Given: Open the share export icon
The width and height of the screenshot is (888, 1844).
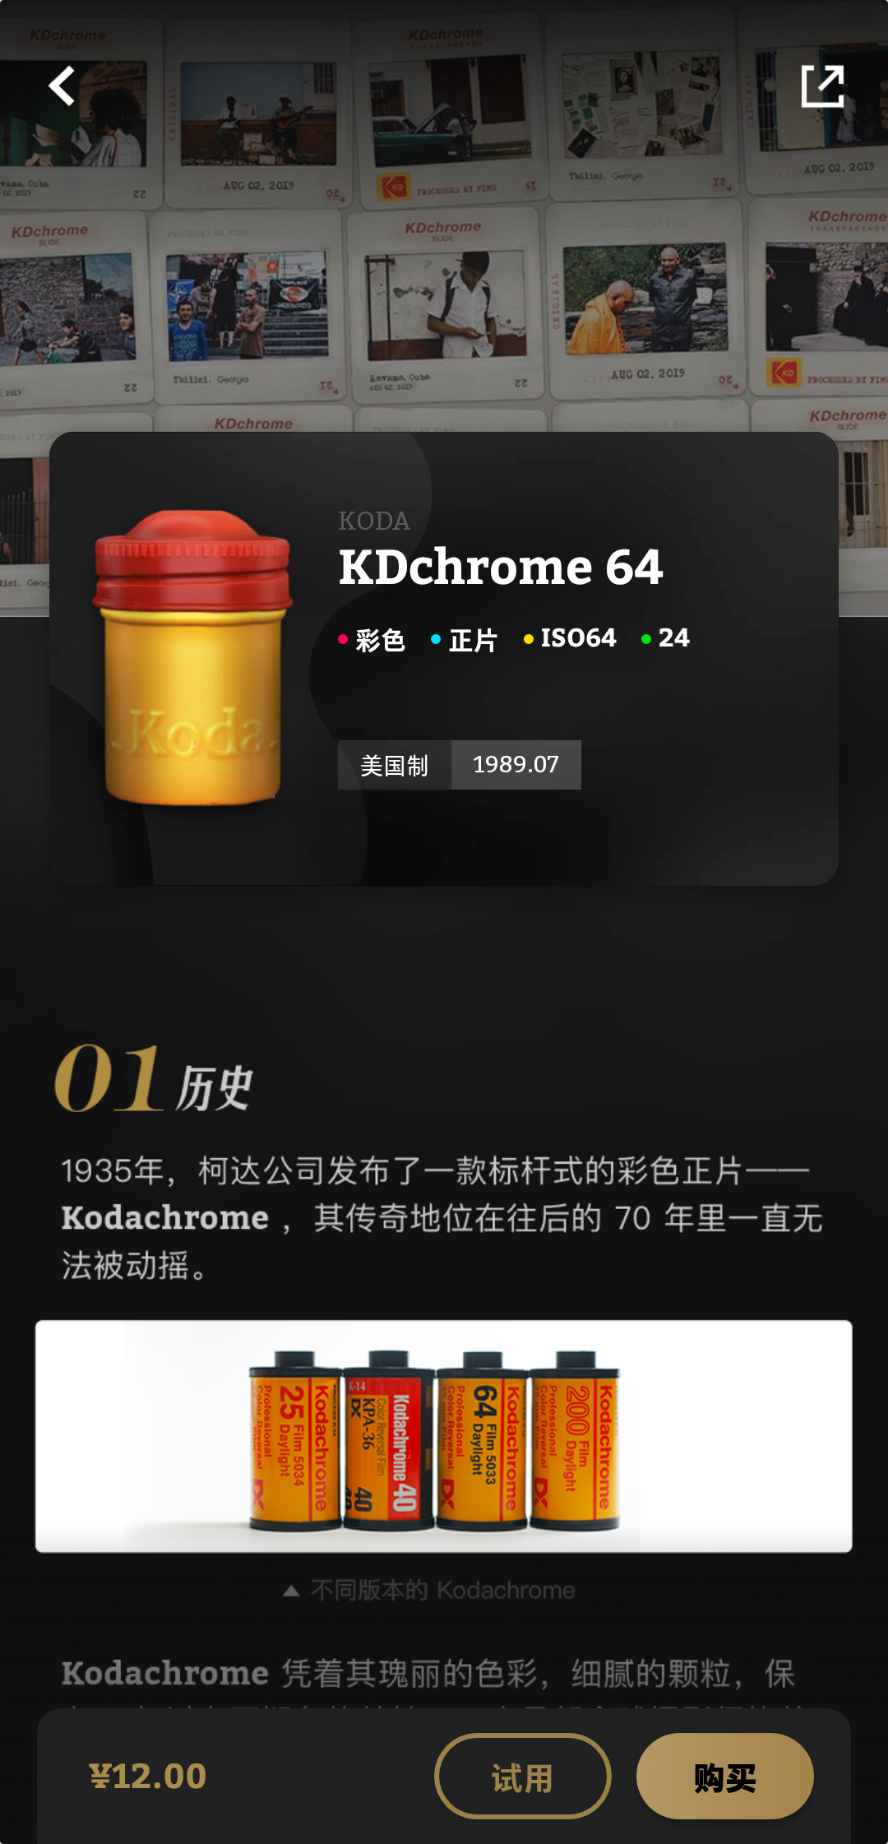Looking at the screenshot, I should pyautogui.click(x=823, y=86).
